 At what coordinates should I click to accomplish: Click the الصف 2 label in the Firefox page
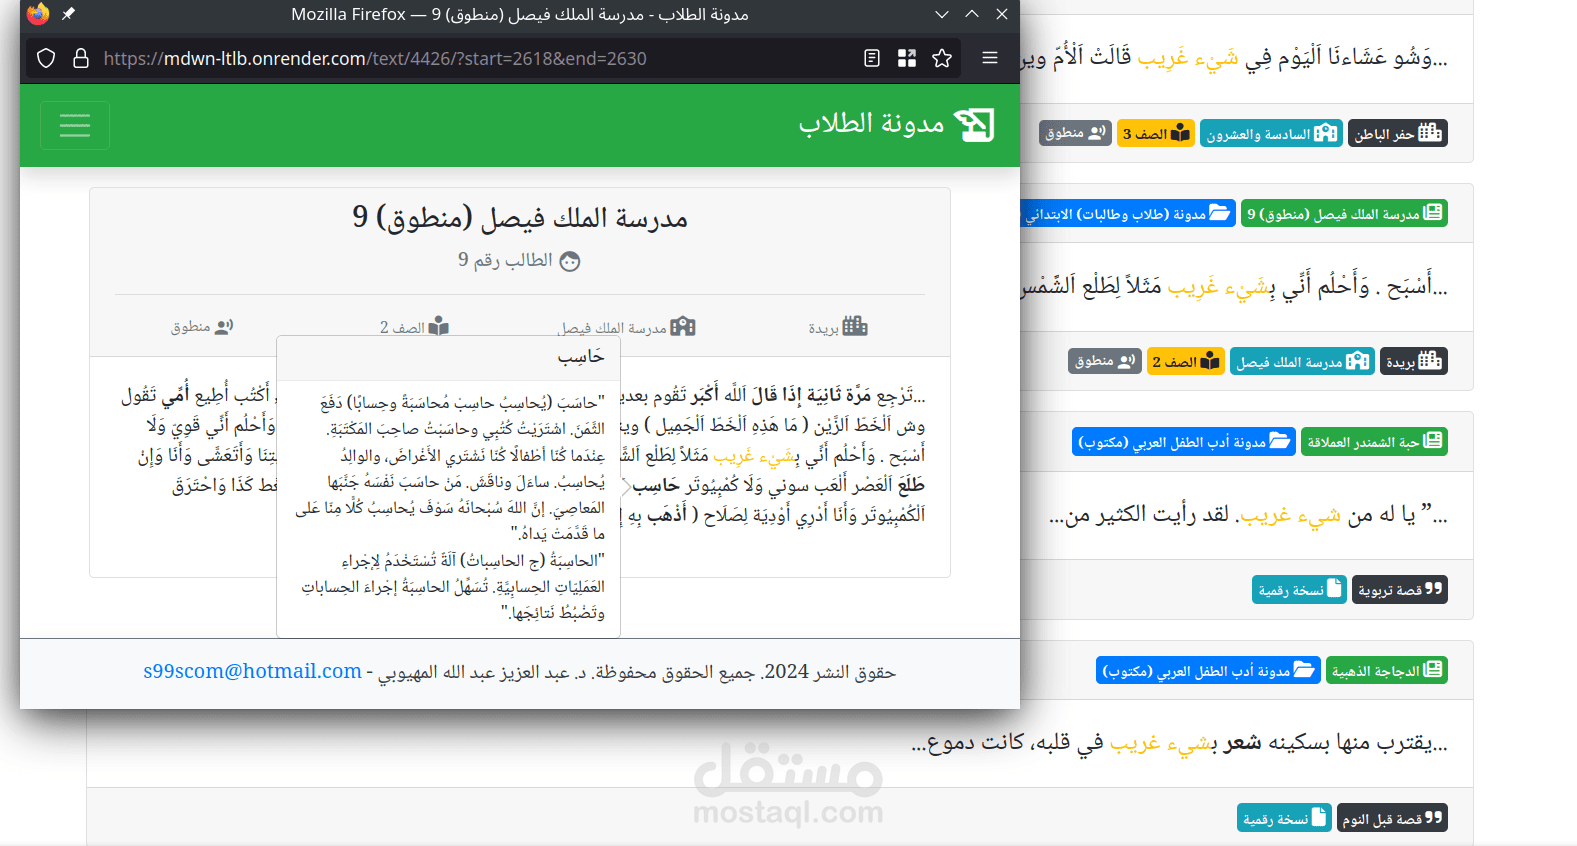click(414, 327)
